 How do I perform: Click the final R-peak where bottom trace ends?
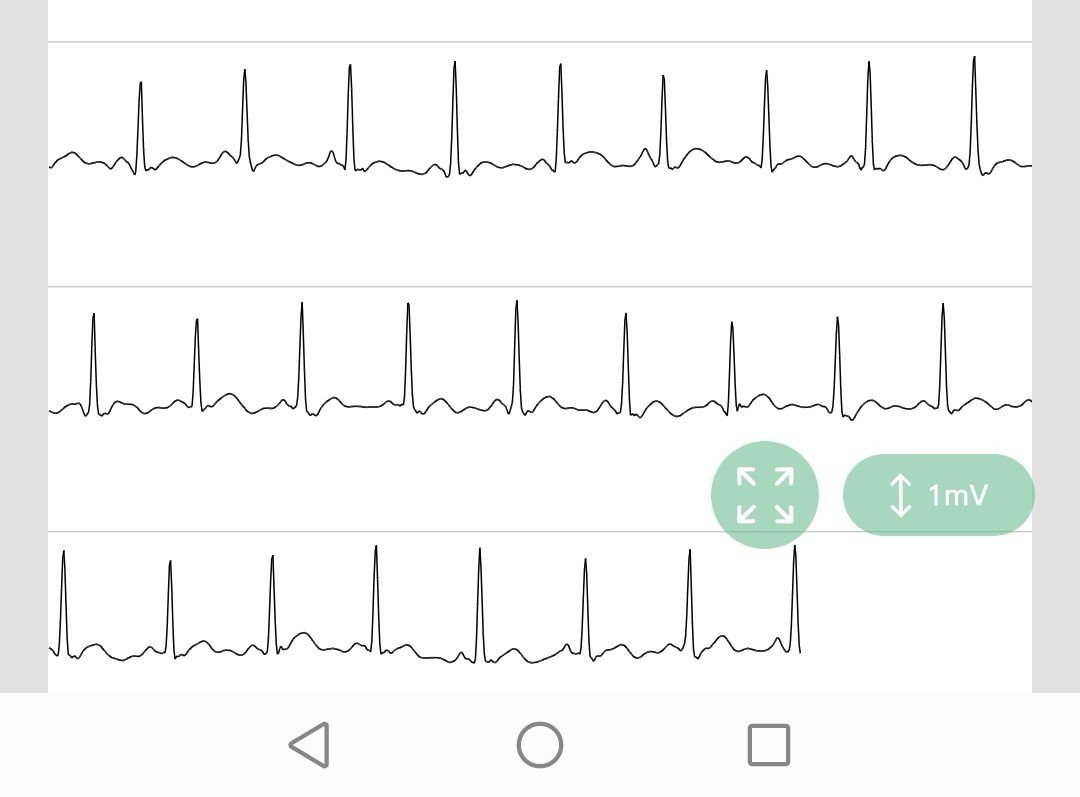coord(795,548)
